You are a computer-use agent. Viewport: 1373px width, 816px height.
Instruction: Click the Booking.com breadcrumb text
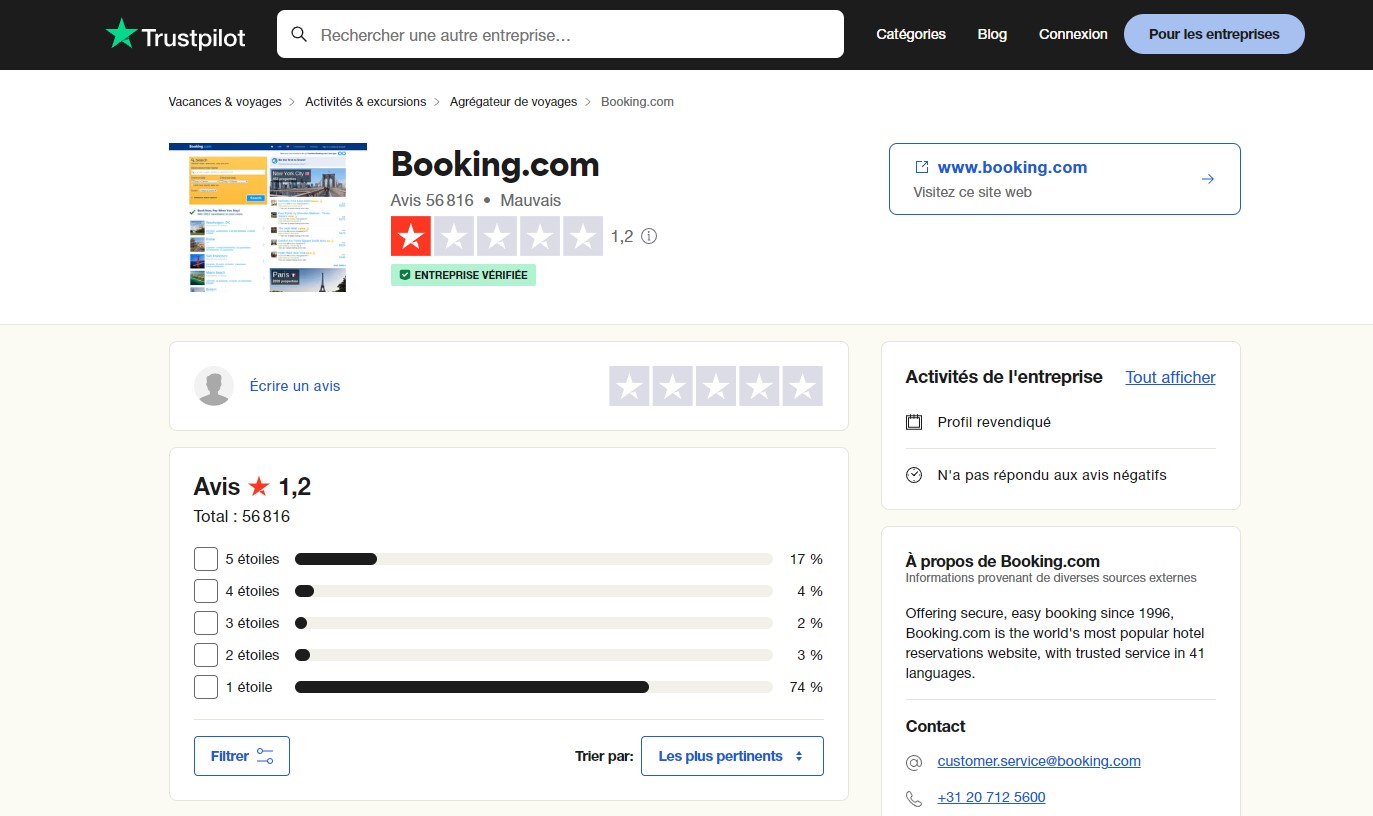coord(637,102)
